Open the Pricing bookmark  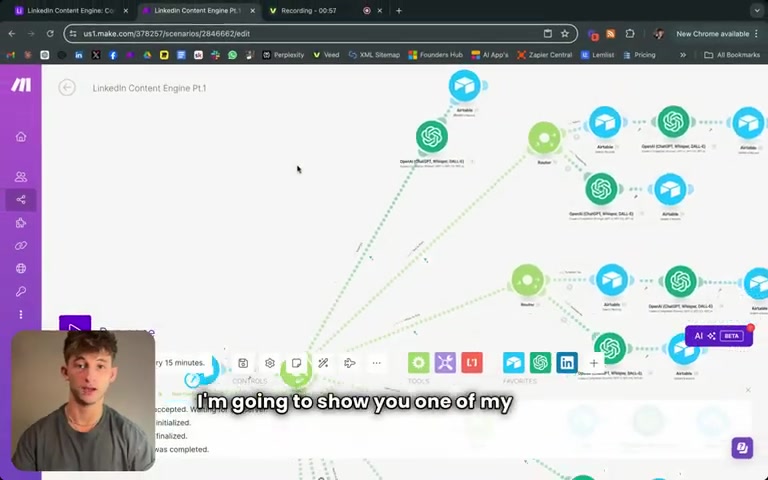(x=639, y=55)
